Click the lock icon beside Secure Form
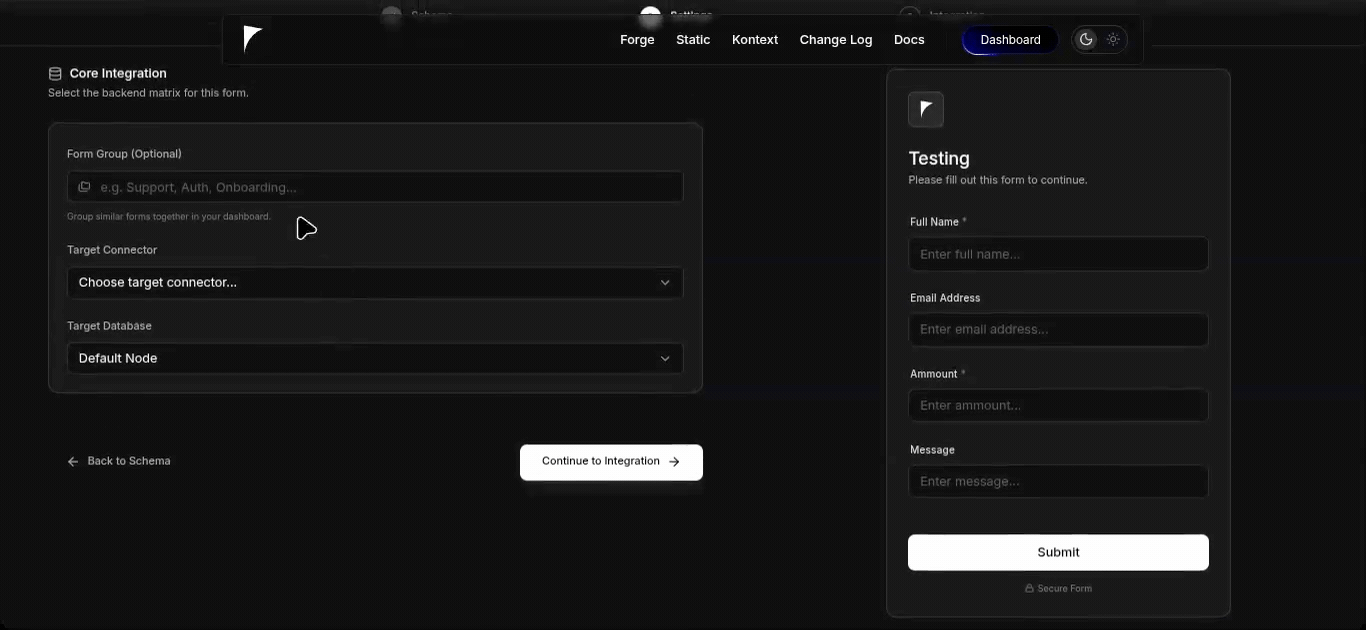 point(1029,588)
